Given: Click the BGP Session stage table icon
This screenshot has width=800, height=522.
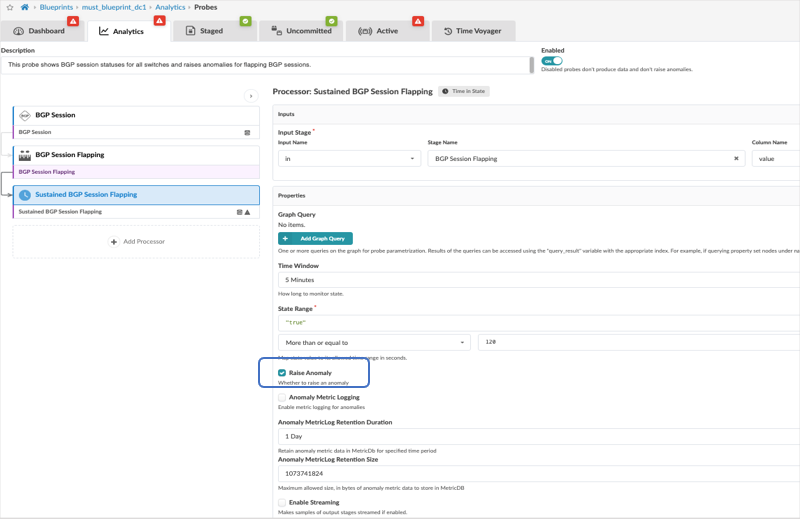Looking at the screenshot, I should pyautogui.click(x=248, y=132).
